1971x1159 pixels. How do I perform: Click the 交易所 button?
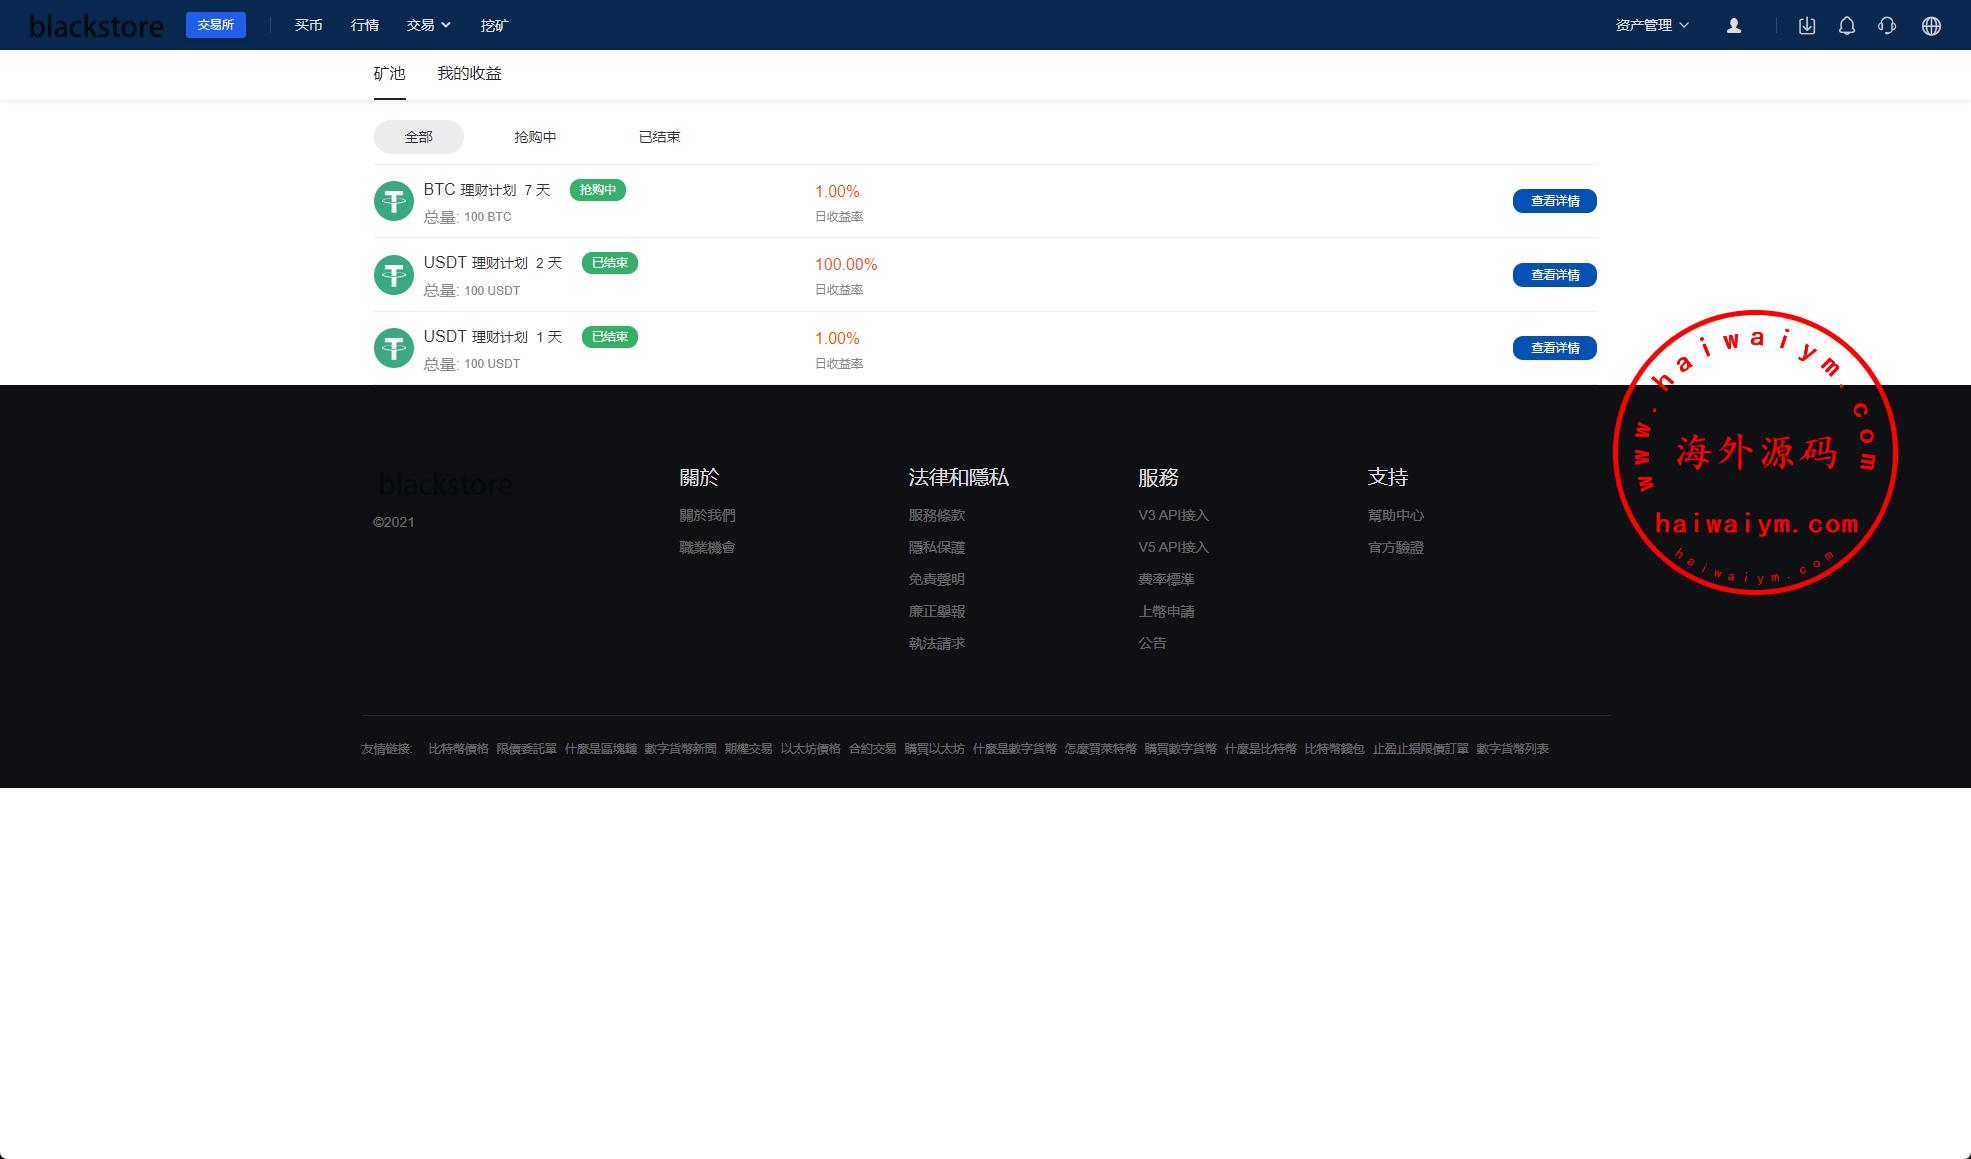215,25
